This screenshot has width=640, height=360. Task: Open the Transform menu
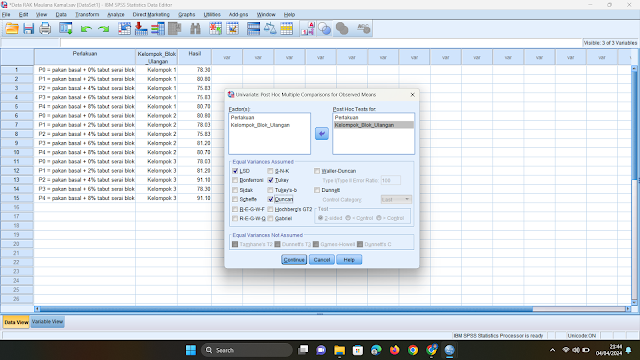87,14
